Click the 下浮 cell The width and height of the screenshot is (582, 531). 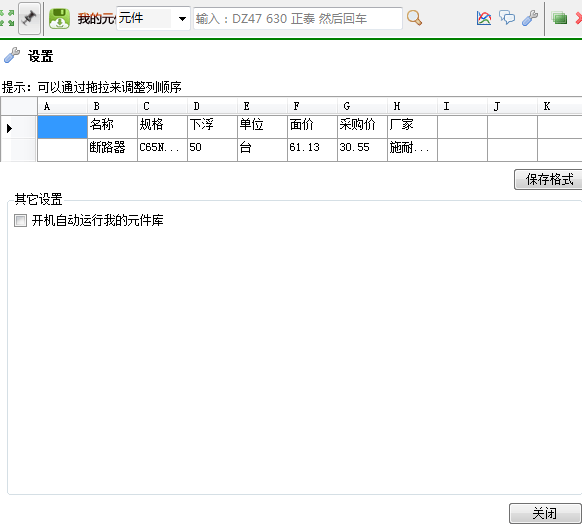[x=213, y=127]
